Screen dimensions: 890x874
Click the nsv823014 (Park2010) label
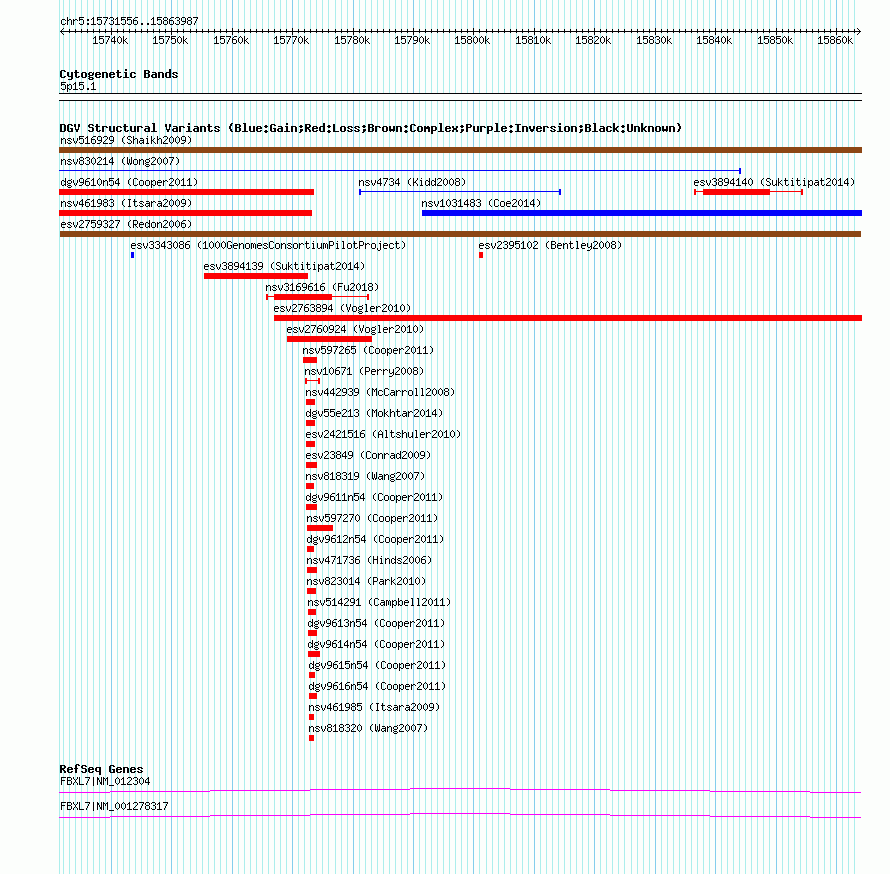[366, 581]
